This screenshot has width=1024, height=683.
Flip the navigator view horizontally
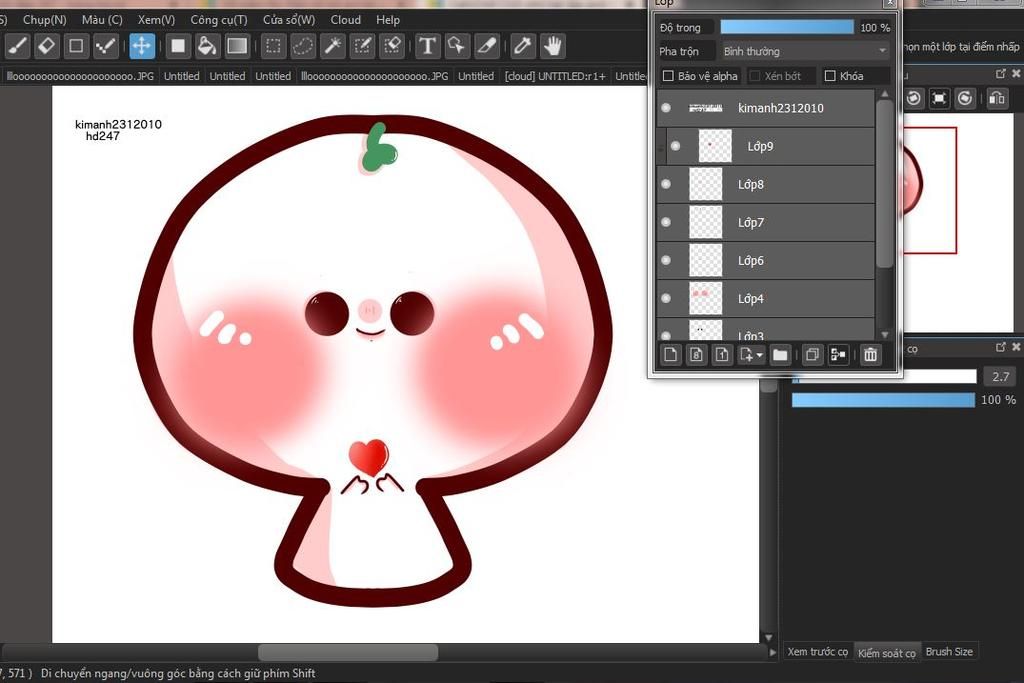997,99
